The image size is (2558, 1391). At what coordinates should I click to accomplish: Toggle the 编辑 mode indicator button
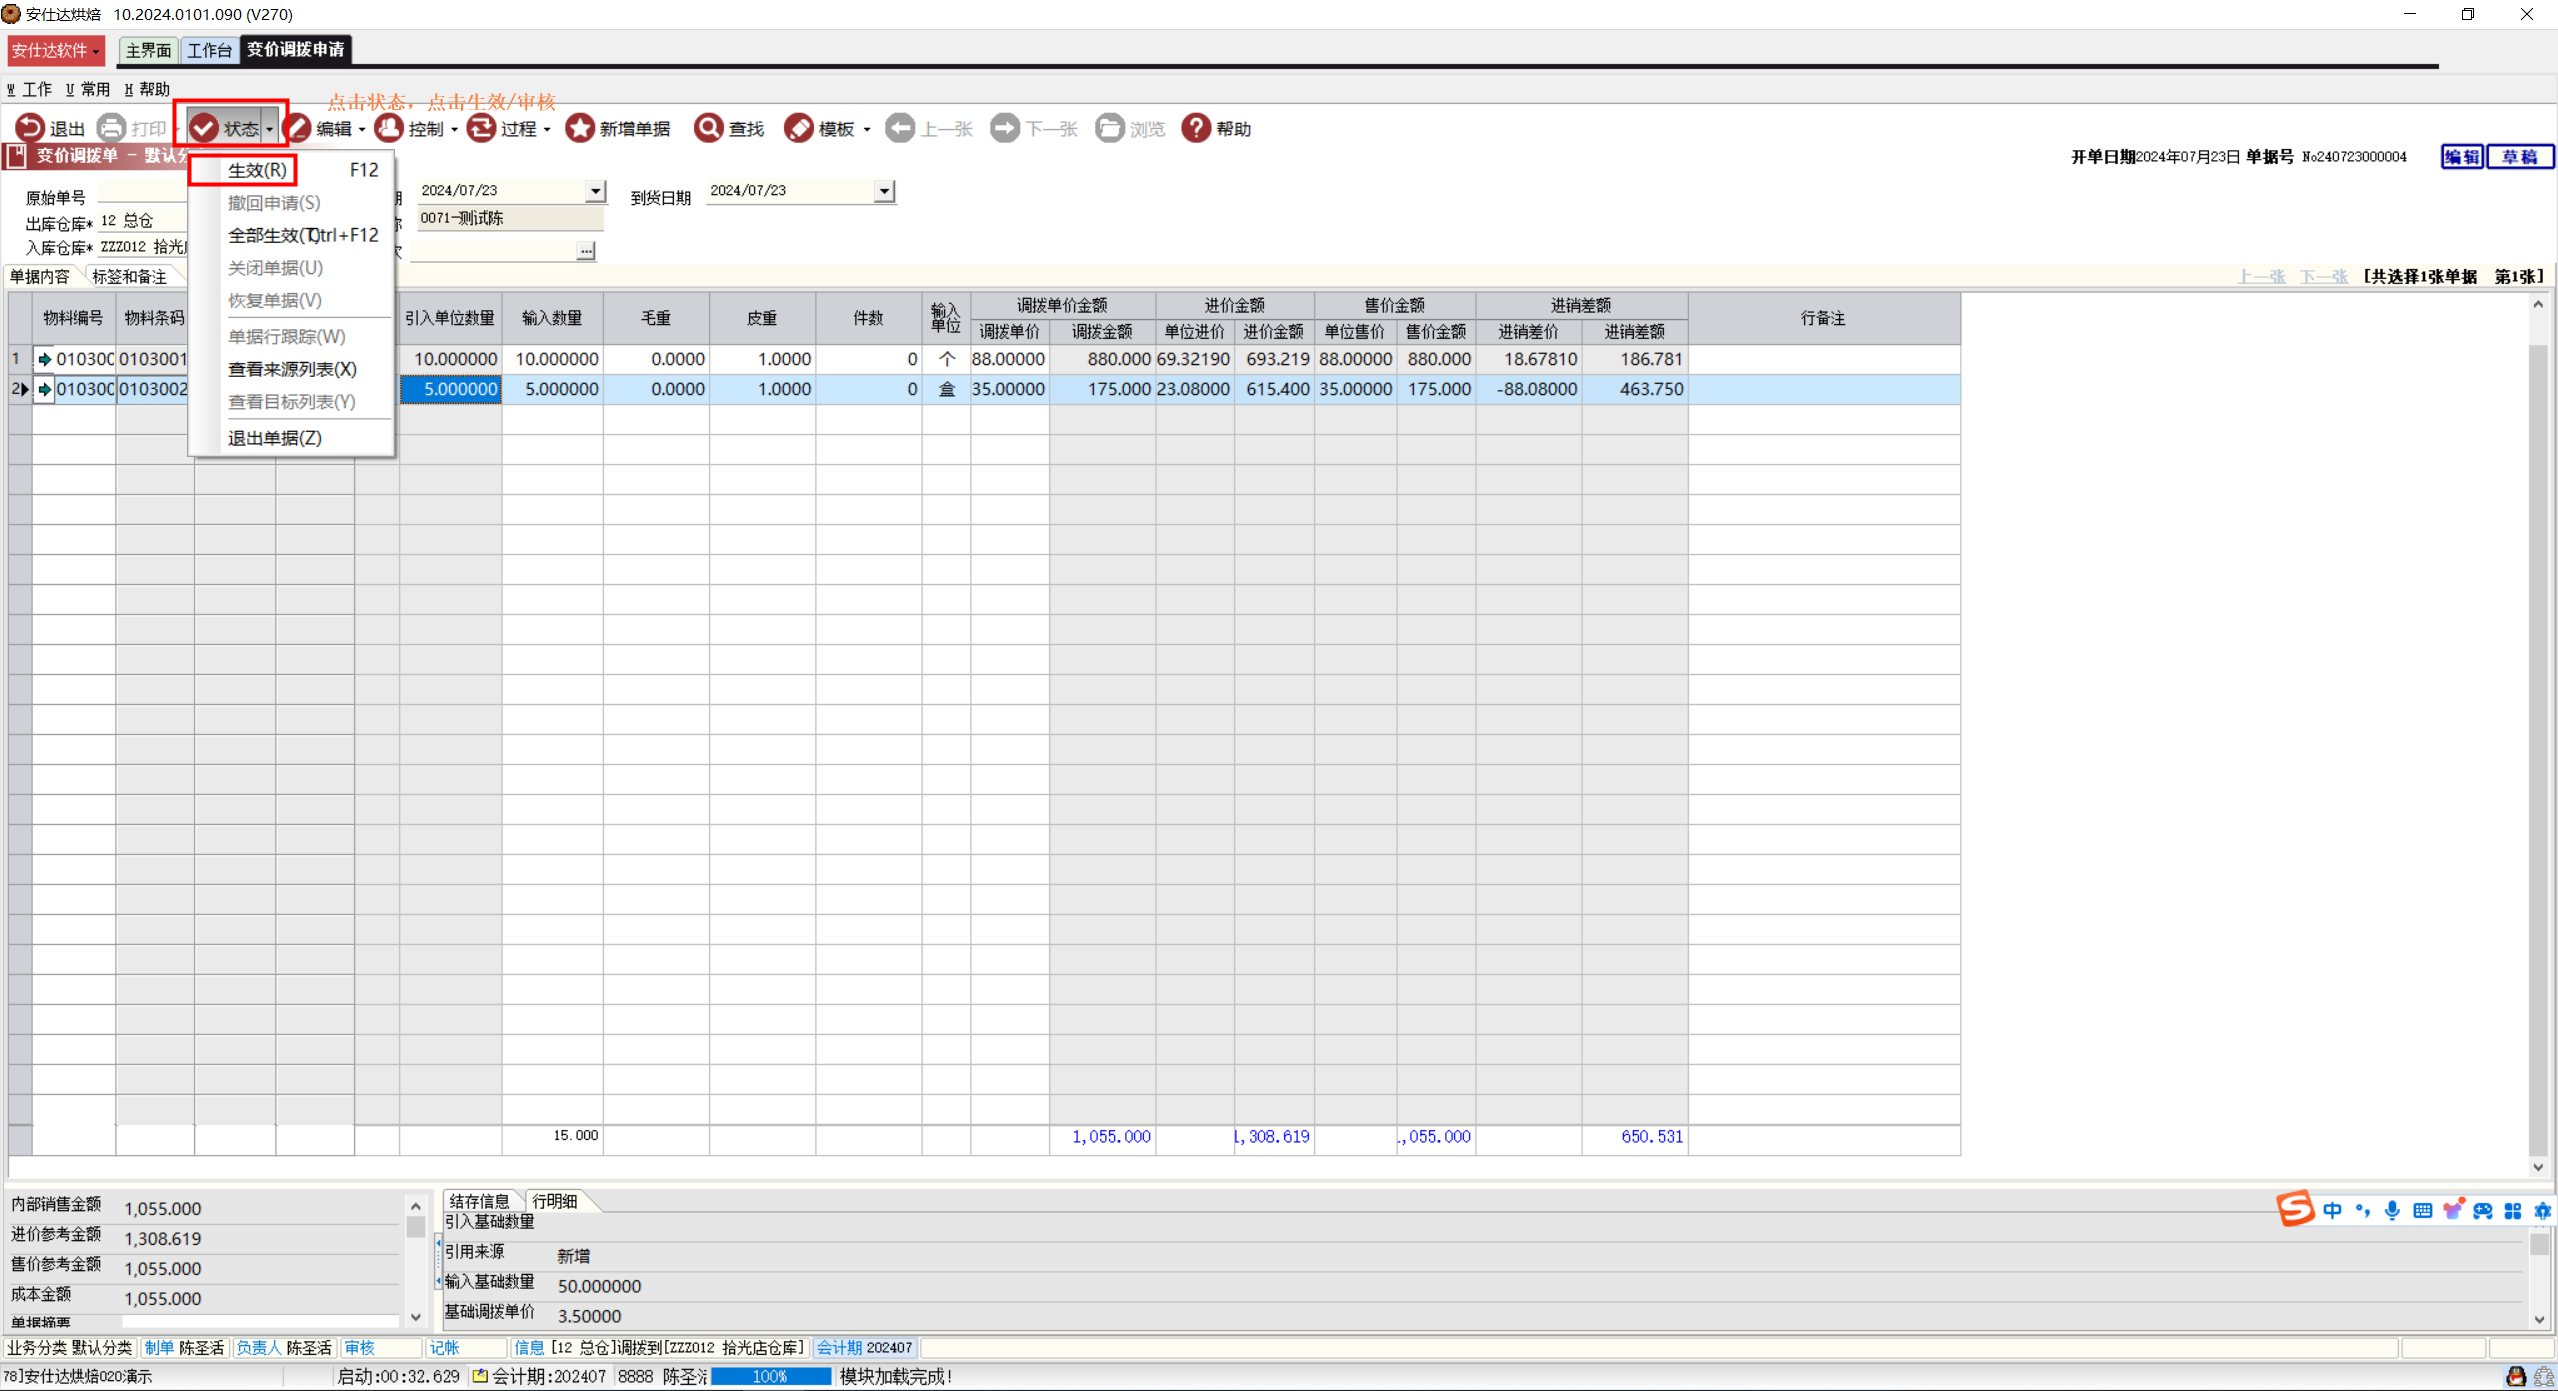pyautogui.click(x=2461, y=157)
